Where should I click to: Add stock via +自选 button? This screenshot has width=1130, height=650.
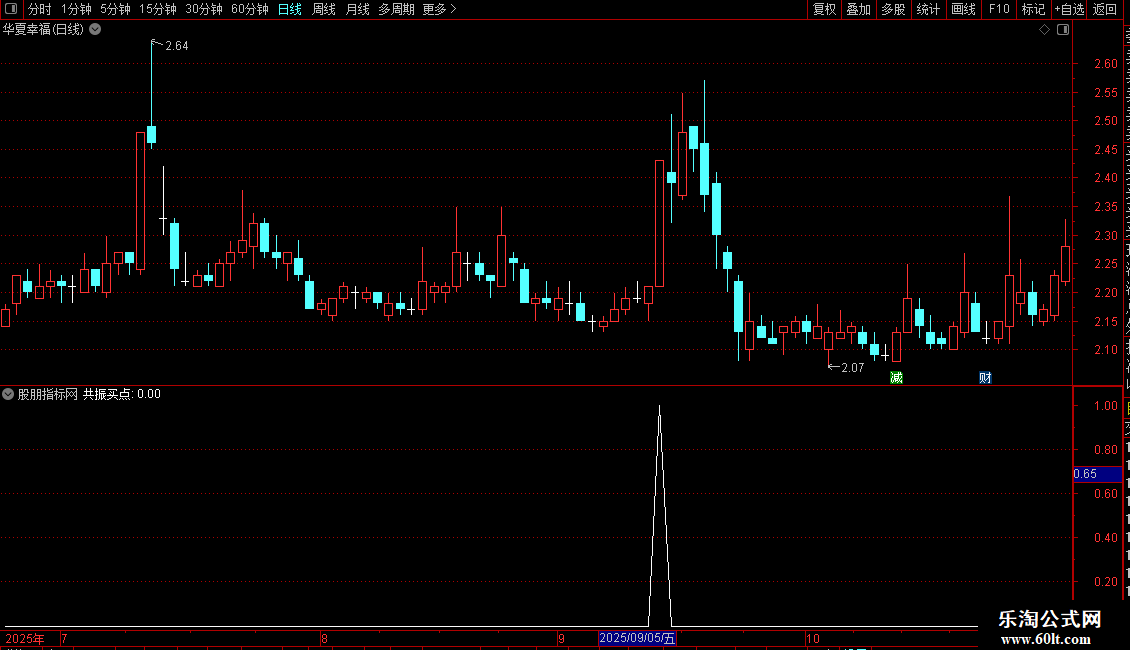[x=1069, y=9]
